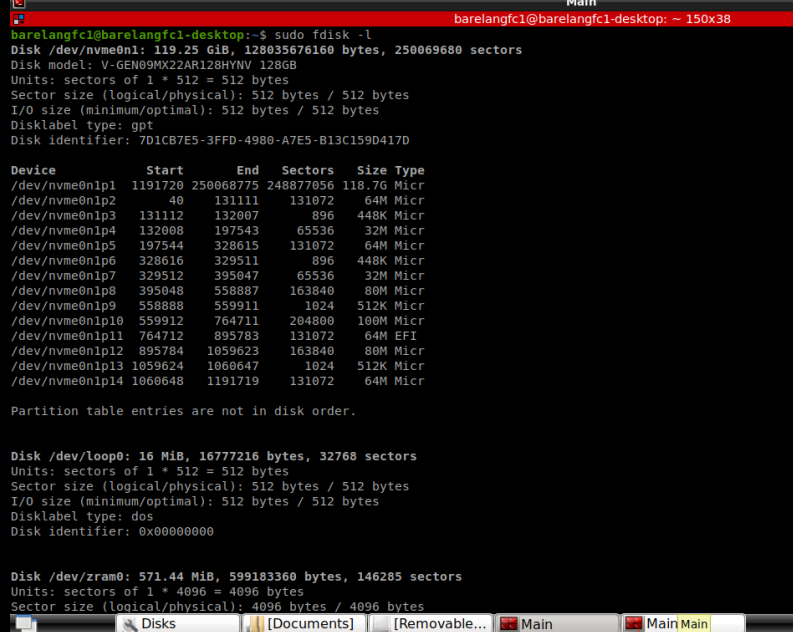Click the '/dev/nvme0n1p9' device entry
The height and width of the screenshot is (632, 793).
tap(63, 306)
